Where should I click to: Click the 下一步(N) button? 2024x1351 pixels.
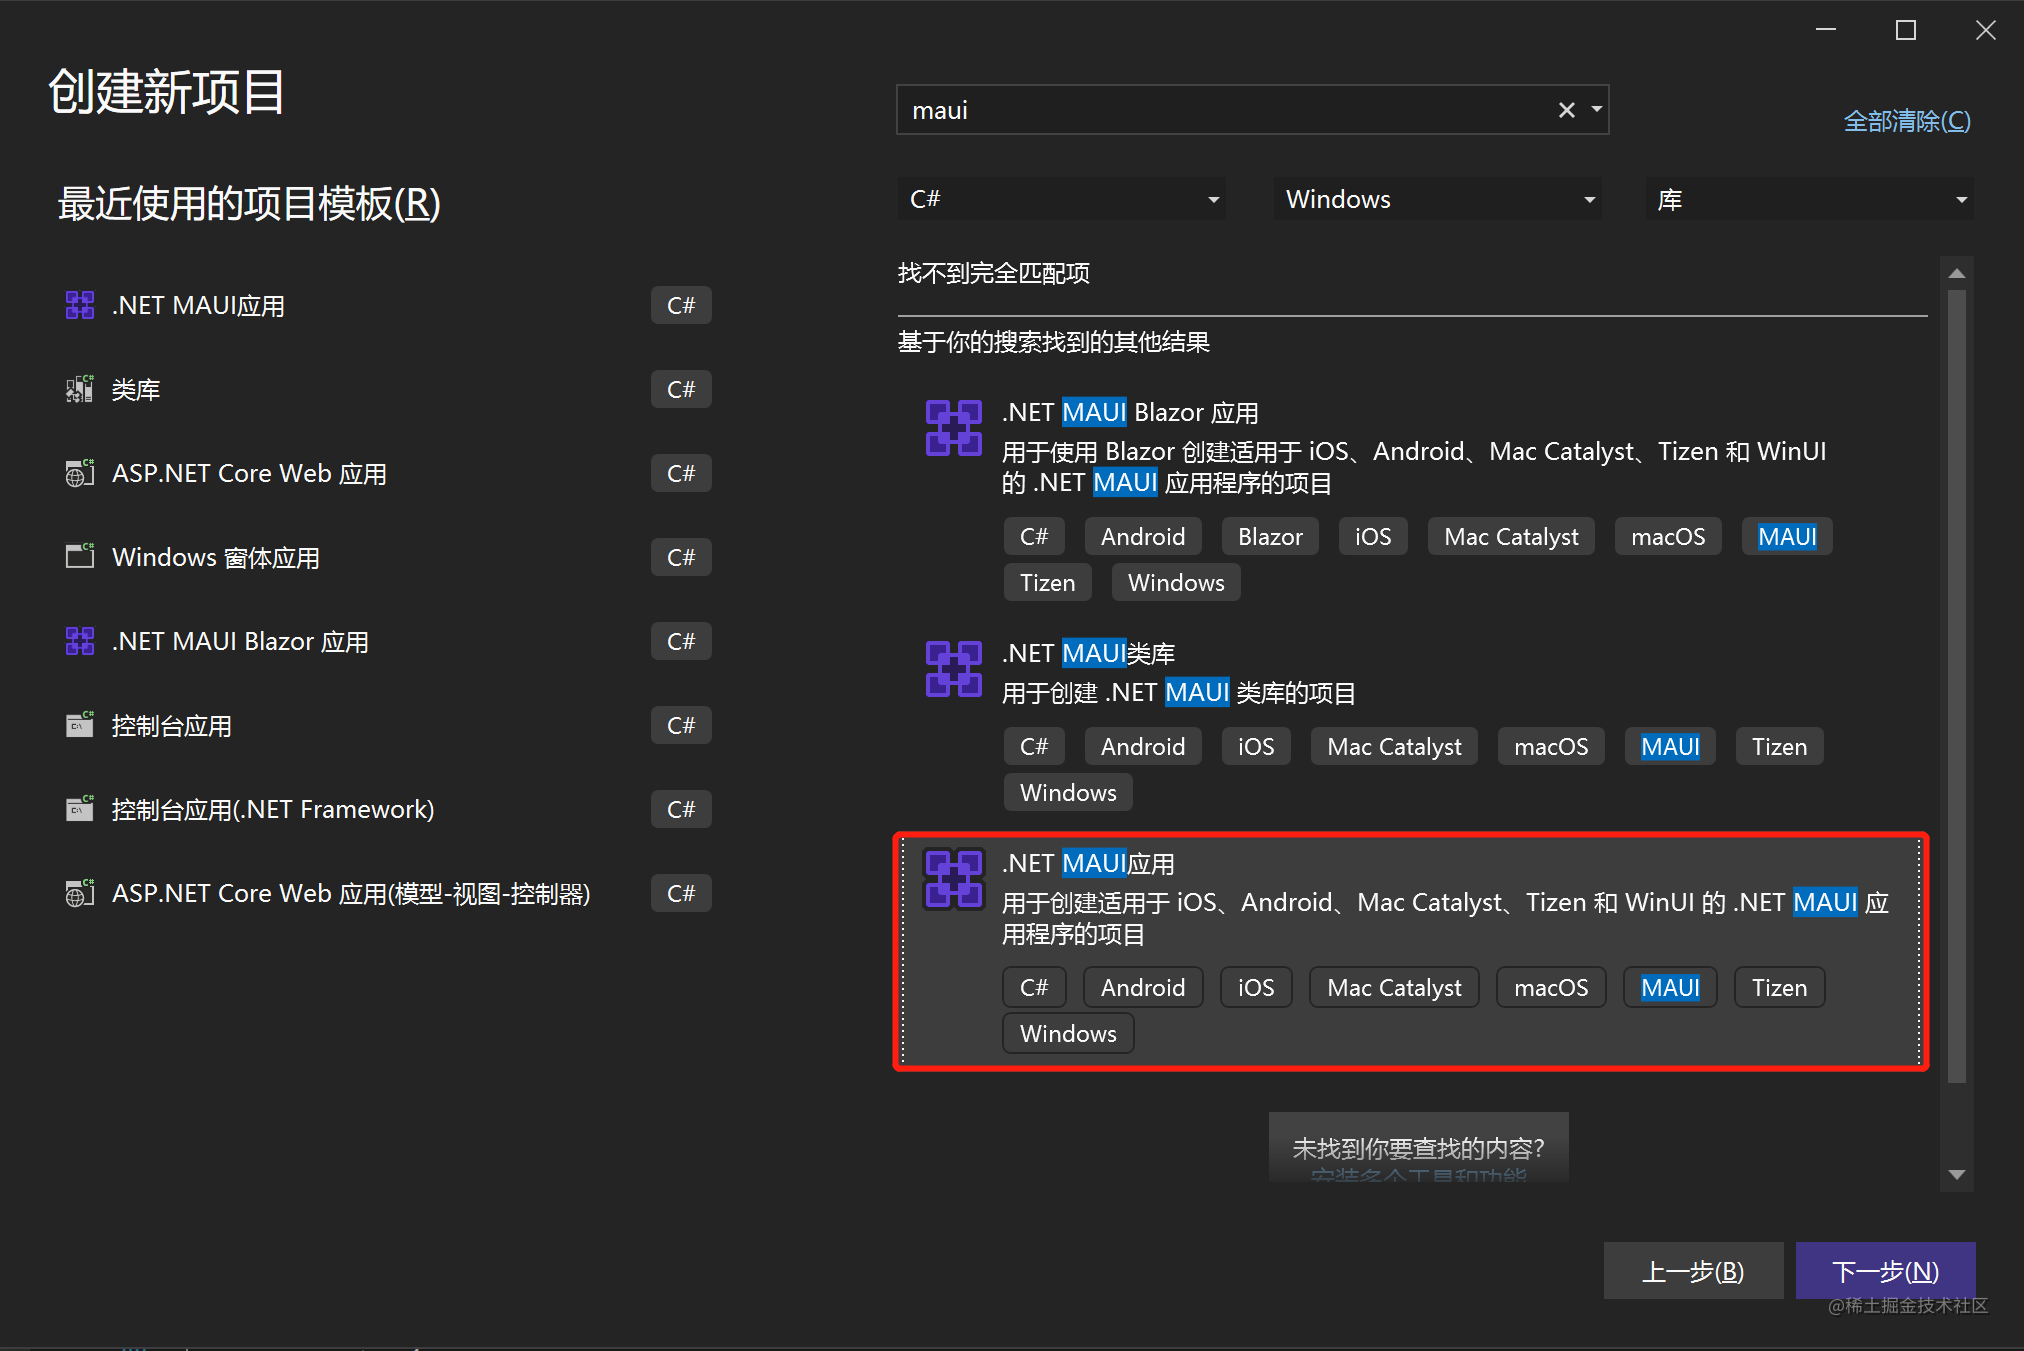click(1885, 1271)
